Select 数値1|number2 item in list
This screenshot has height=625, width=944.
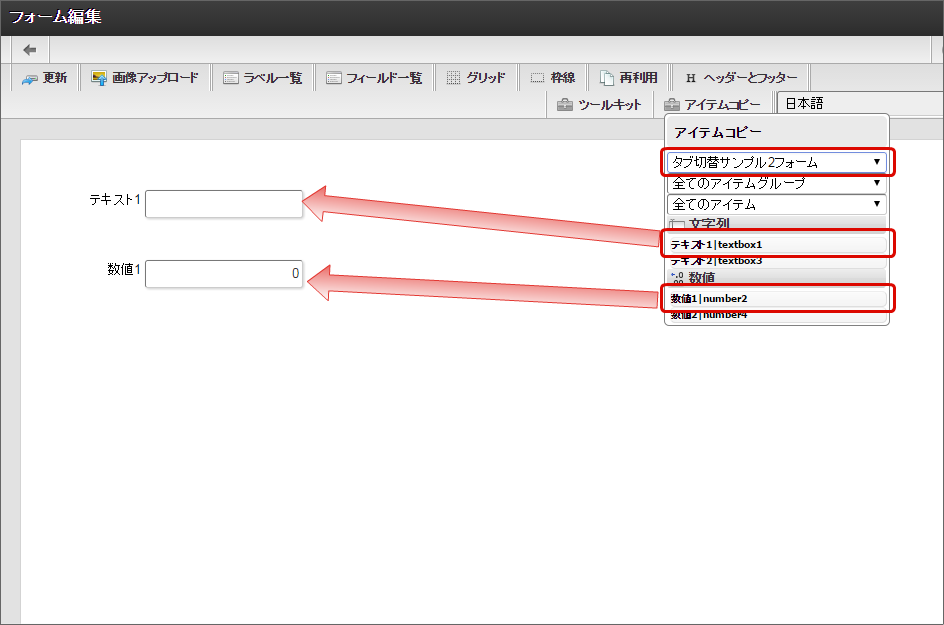tap(777, 299)
